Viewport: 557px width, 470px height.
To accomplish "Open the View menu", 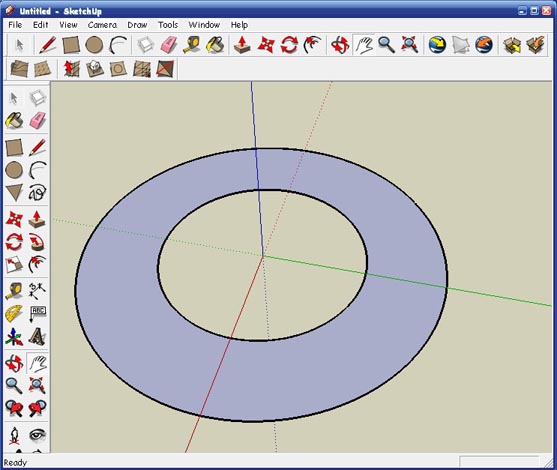I will (68, 25).
